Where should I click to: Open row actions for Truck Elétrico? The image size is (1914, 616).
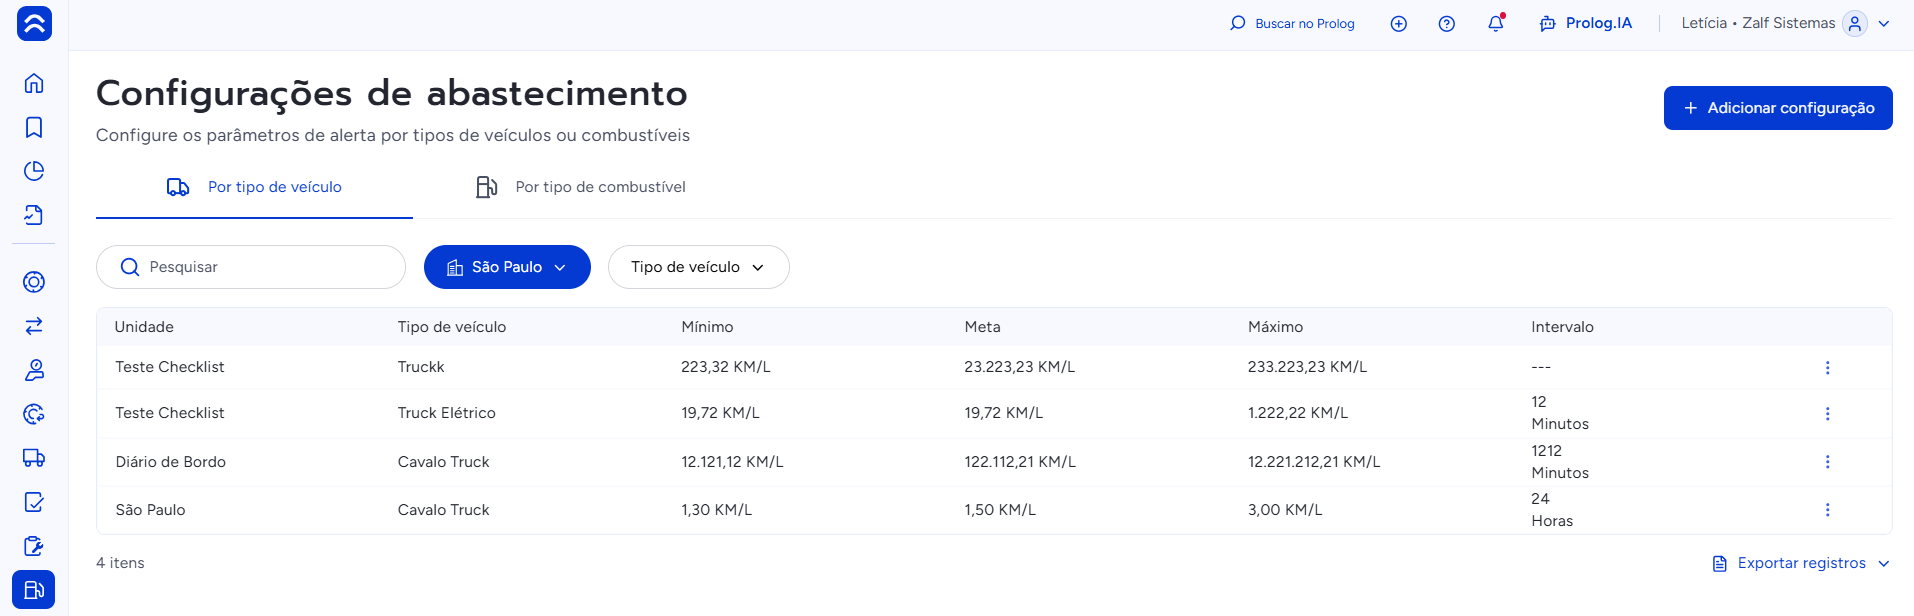[1827, 414]
